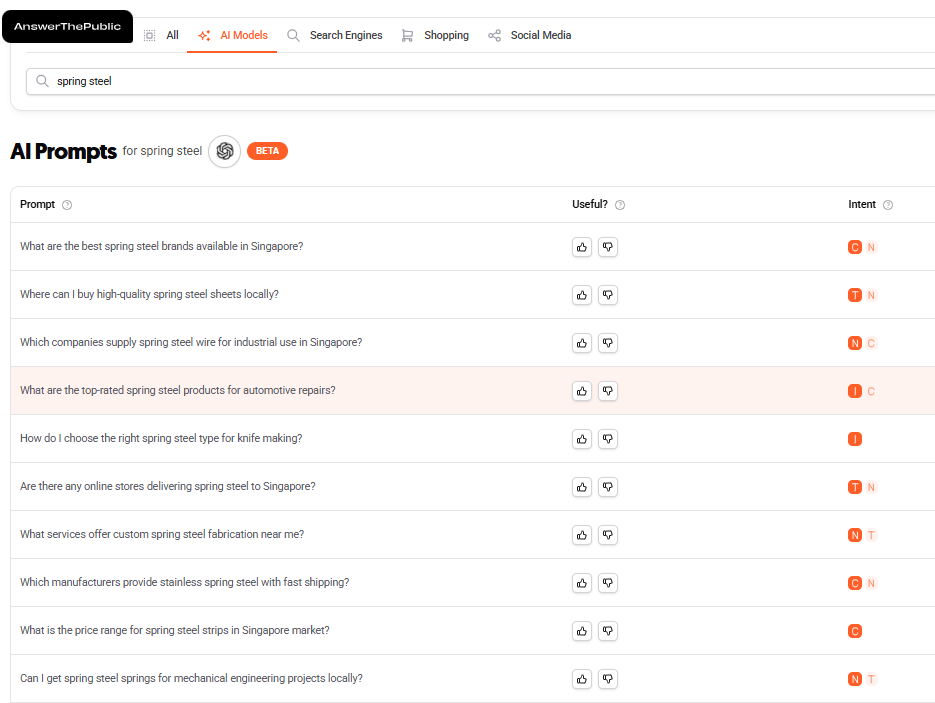Image resolution: width=935 pixels, height=703 pixels.
Task: Click the AnswerThePublic logo
Action: click(67, 26)
